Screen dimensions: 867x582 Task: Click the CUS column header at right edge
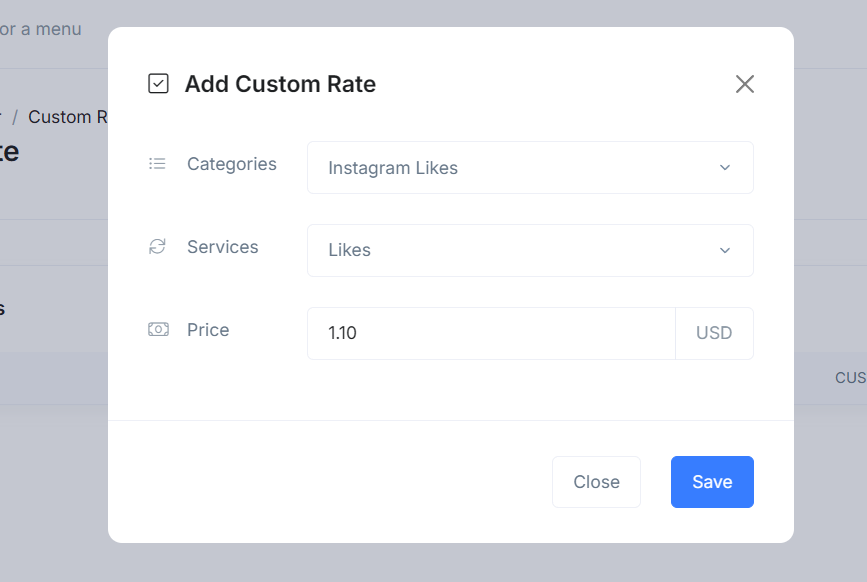click(x=850, y=378)
